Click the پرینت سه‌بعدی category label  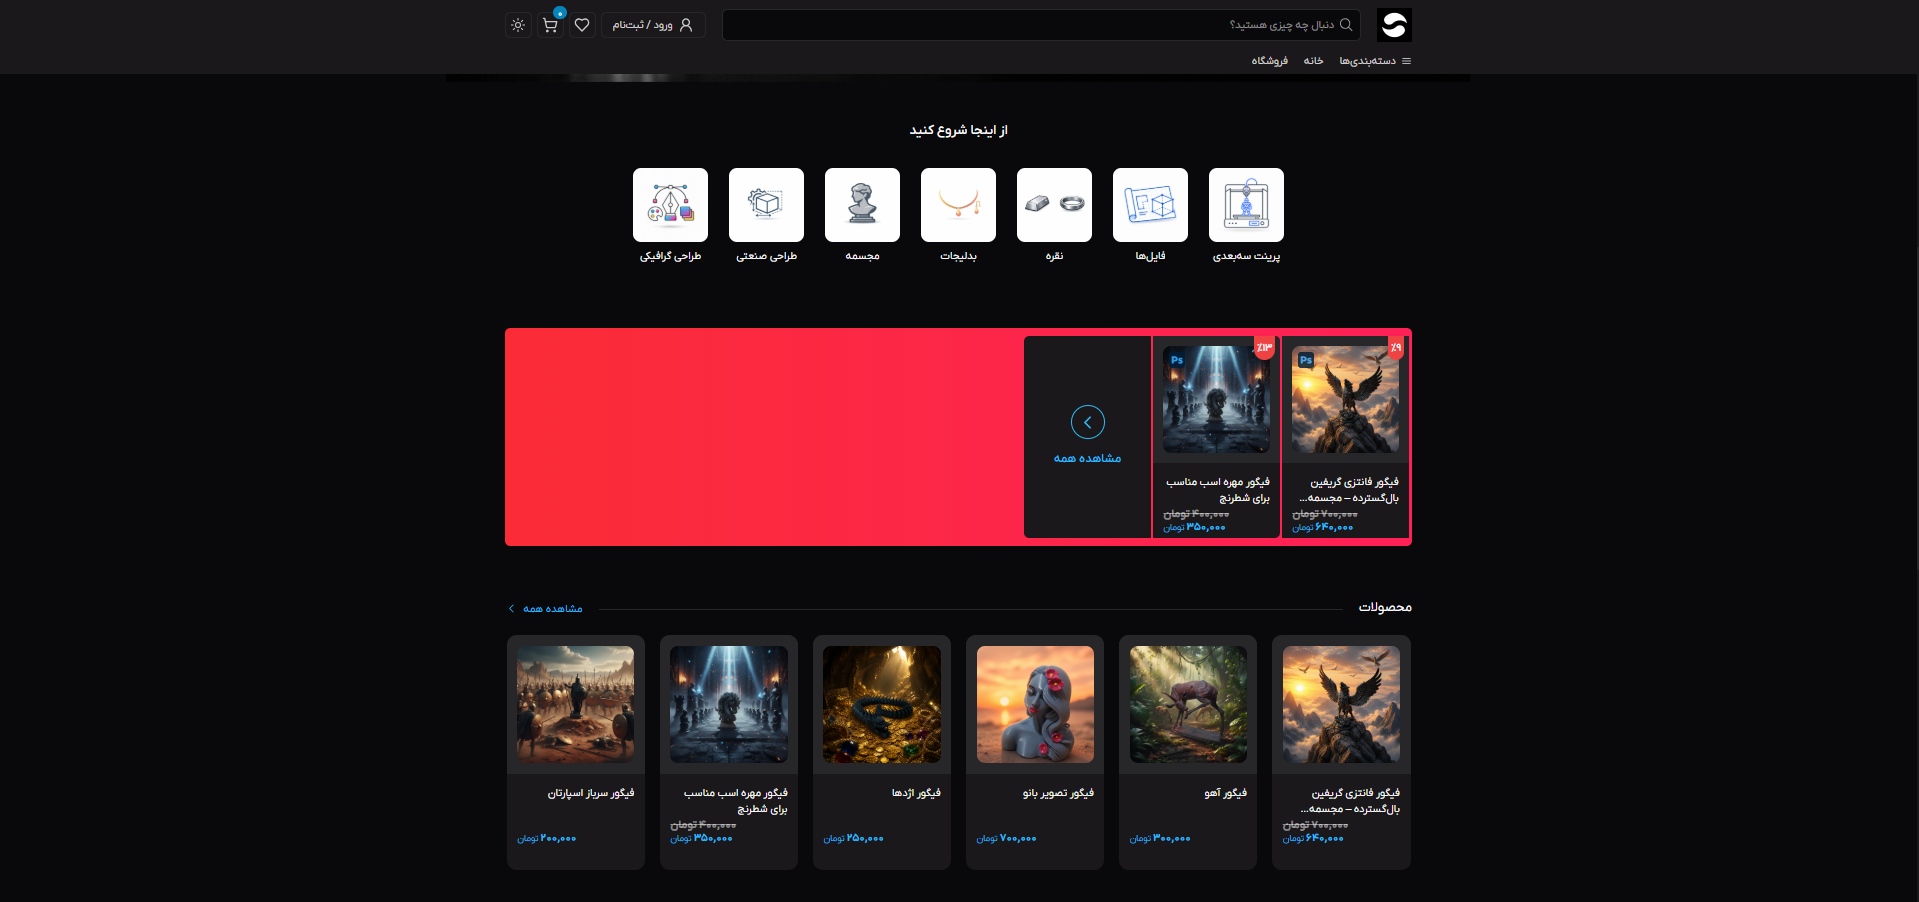tap(1246, 256)
